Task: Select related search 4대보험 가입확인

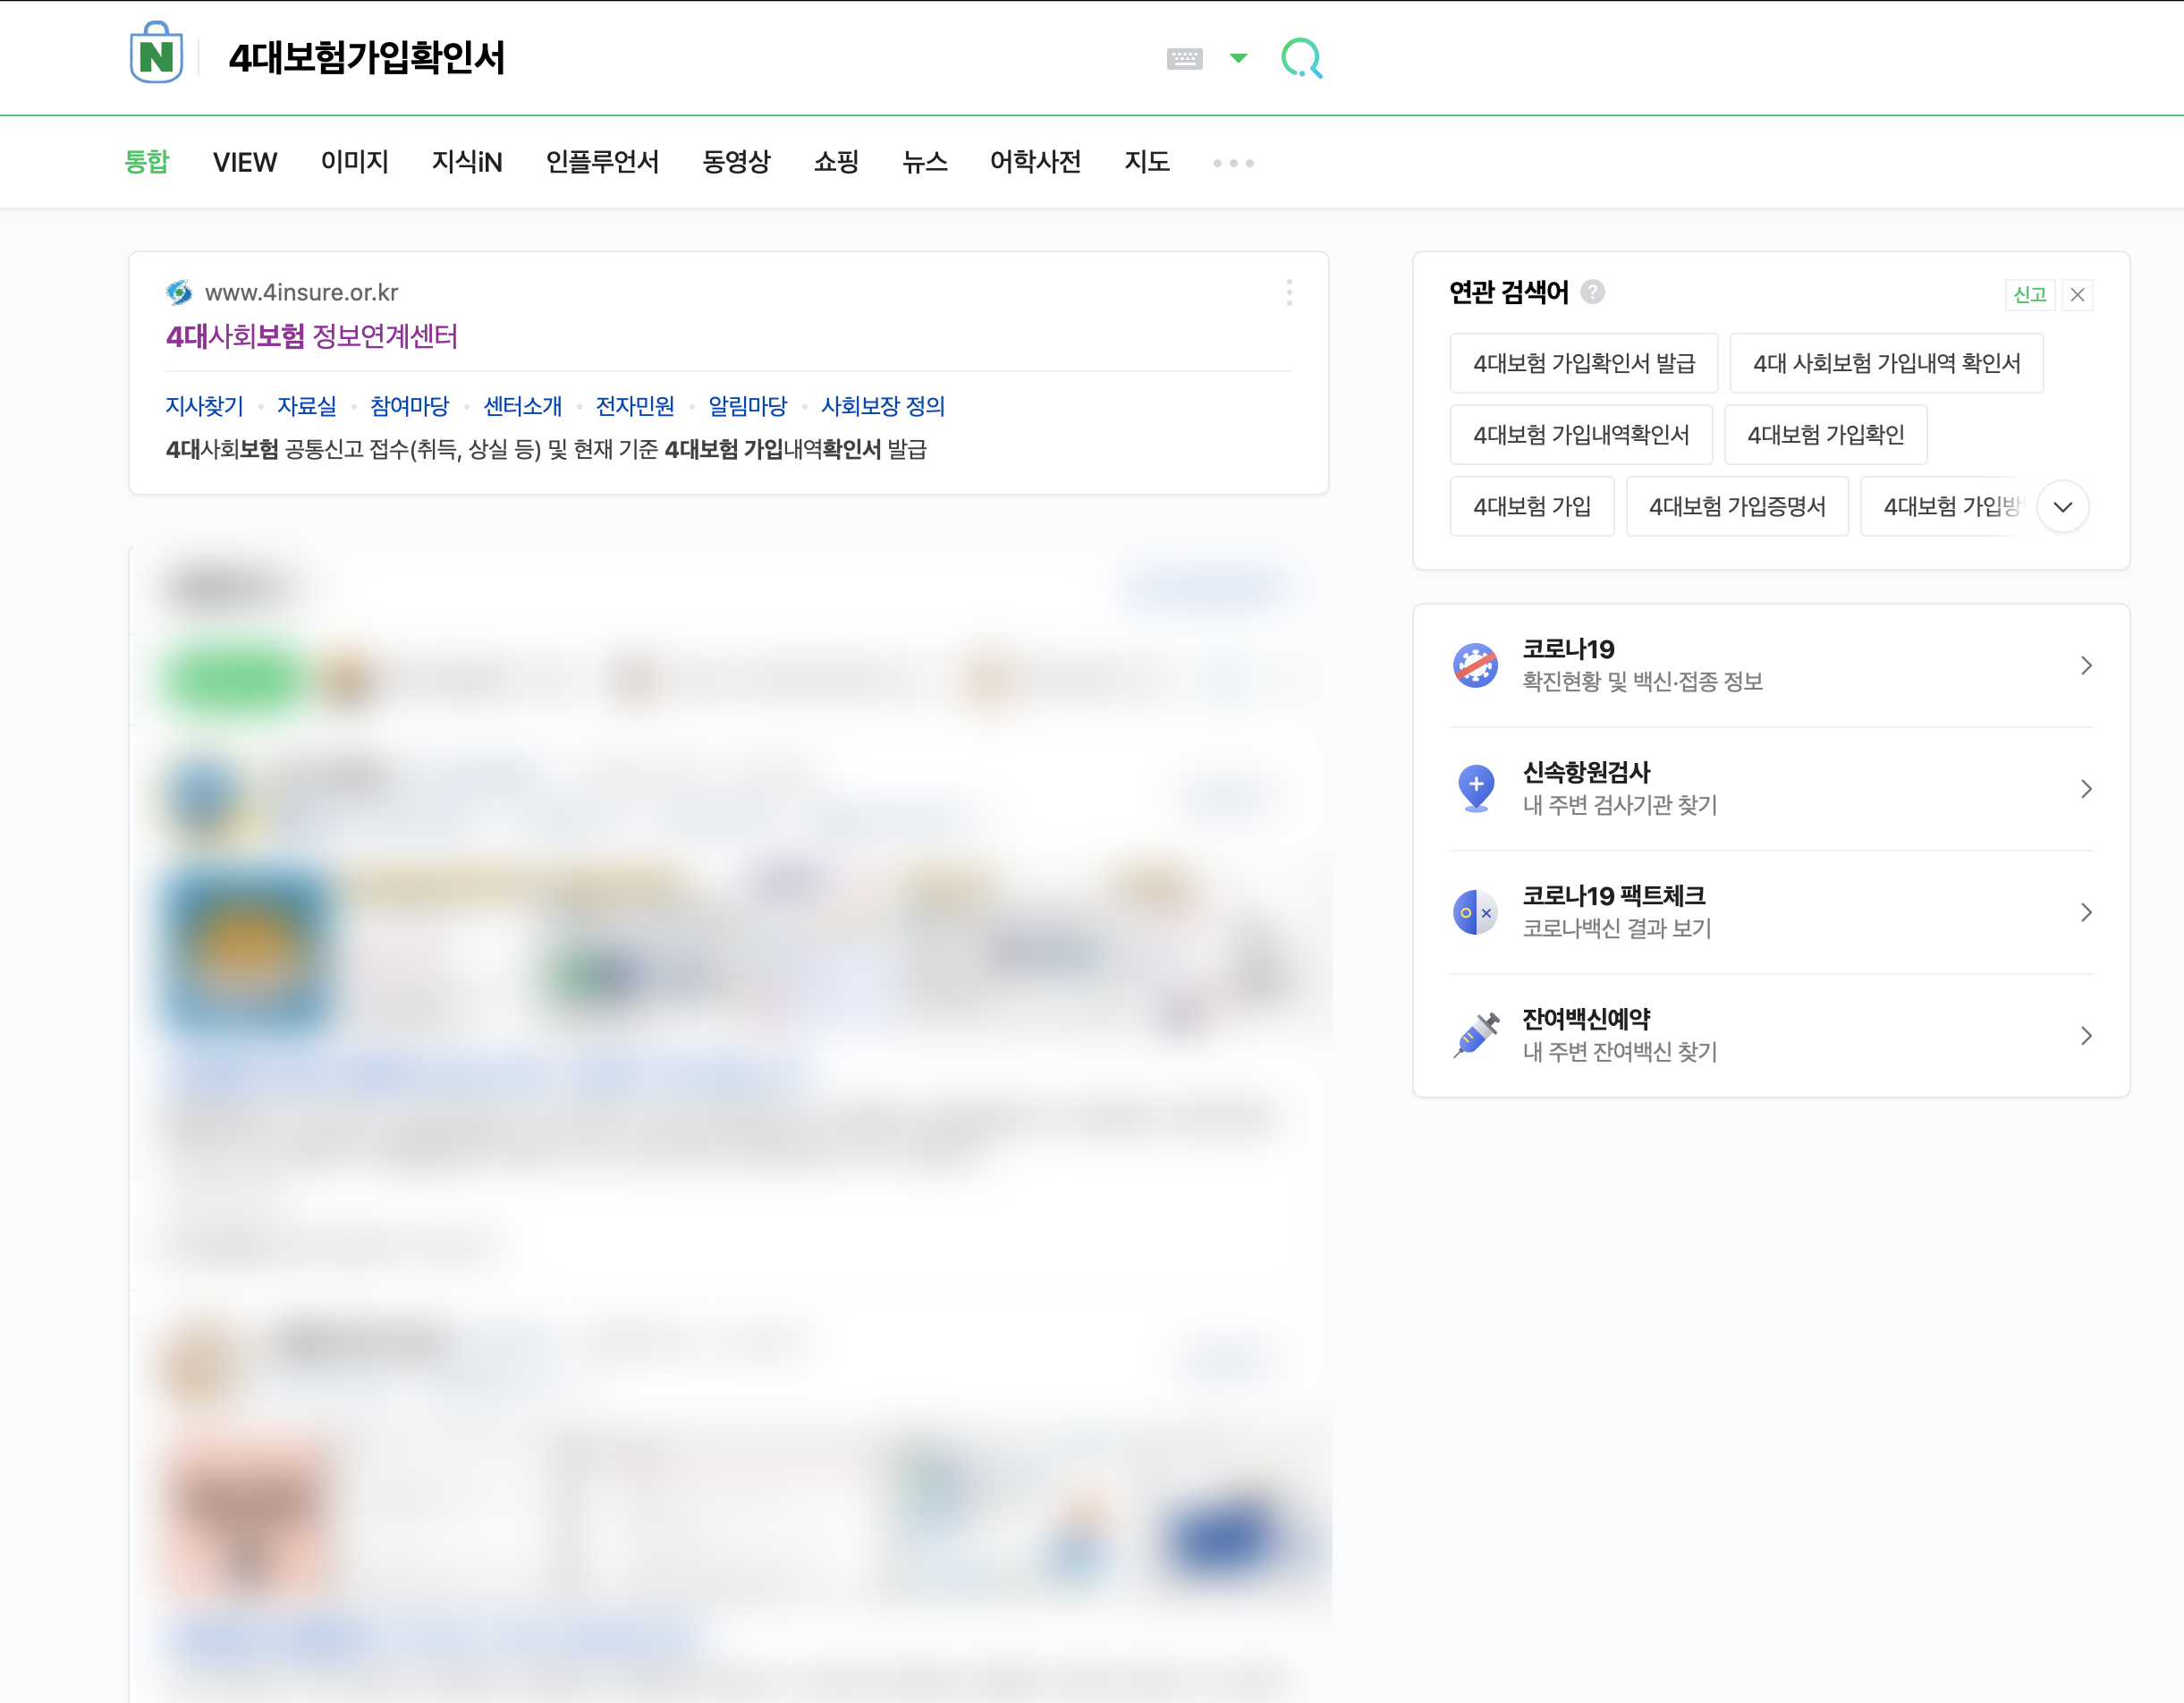Action: tap(1825, 434)
